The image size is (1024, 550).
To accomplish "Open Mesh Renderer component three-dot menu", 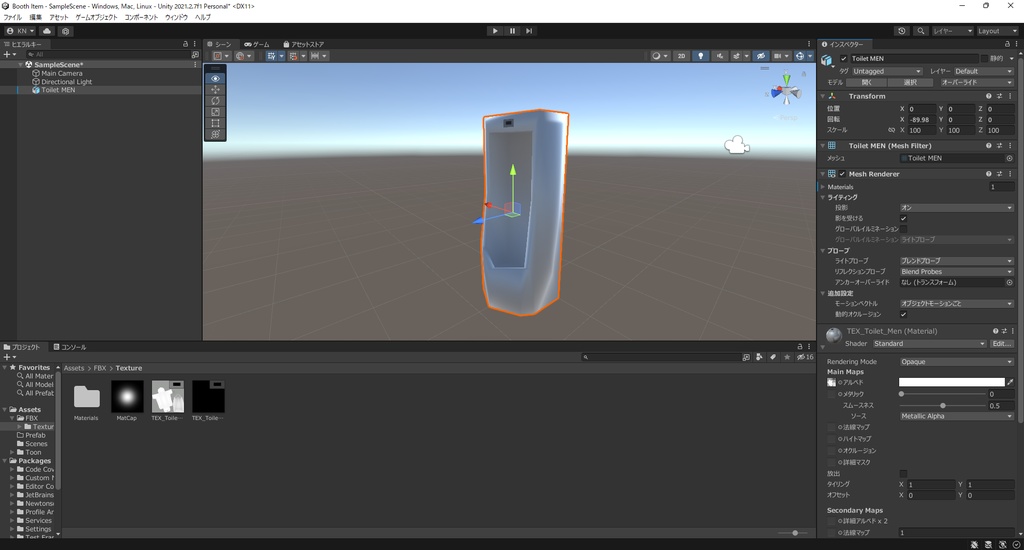I will coord(1010,174).
